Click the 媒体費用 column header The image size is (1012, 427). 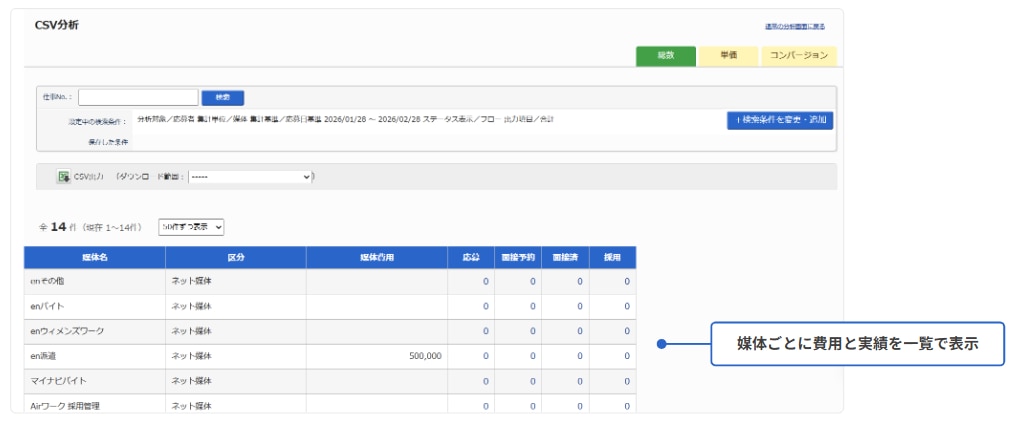pyautogui.click(x=377, y=257)
